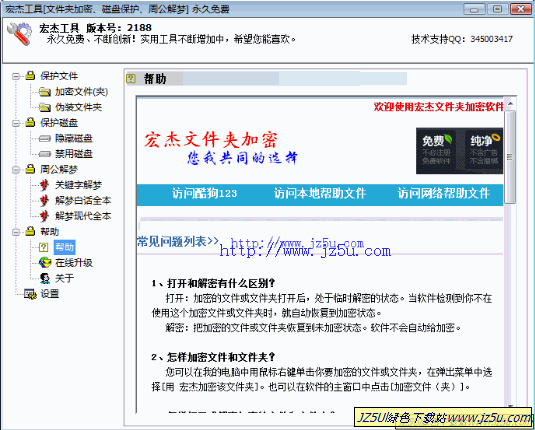The width and height of the screenshot is (535, 430).
Task: Click the folder icon beside 加密文件(夹)
Action: [45, 91]
